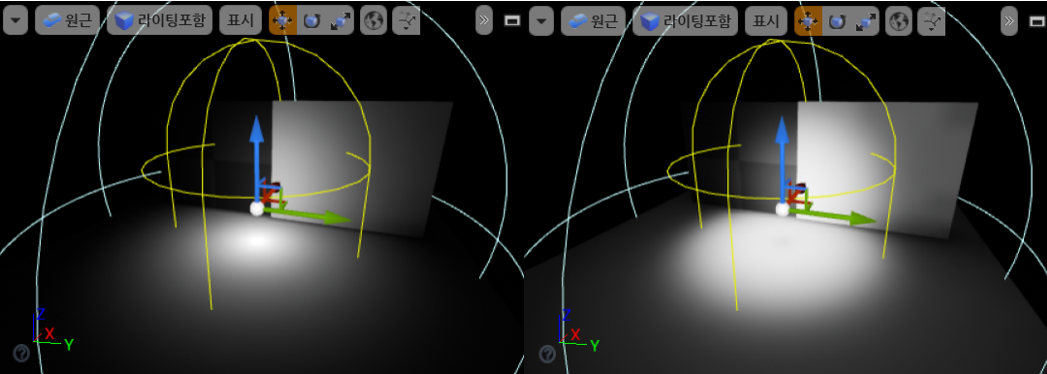Maximize the left viewport

(512, 21)
